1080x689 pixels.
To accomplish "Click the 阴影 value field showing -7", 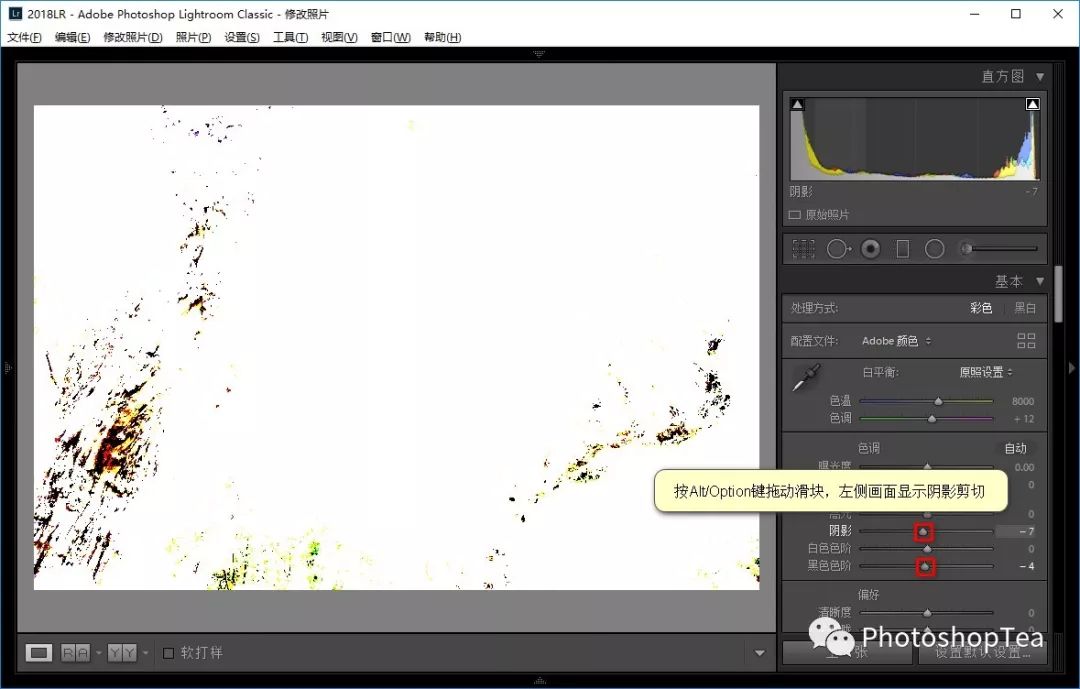I will [x=1017, y=531].
